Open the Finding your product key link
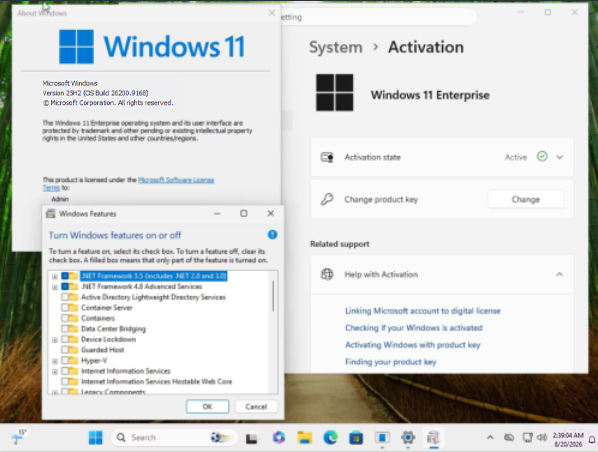The height and width of the screenshot is (452, 598). pyautogui.click(x=391, y=362)
